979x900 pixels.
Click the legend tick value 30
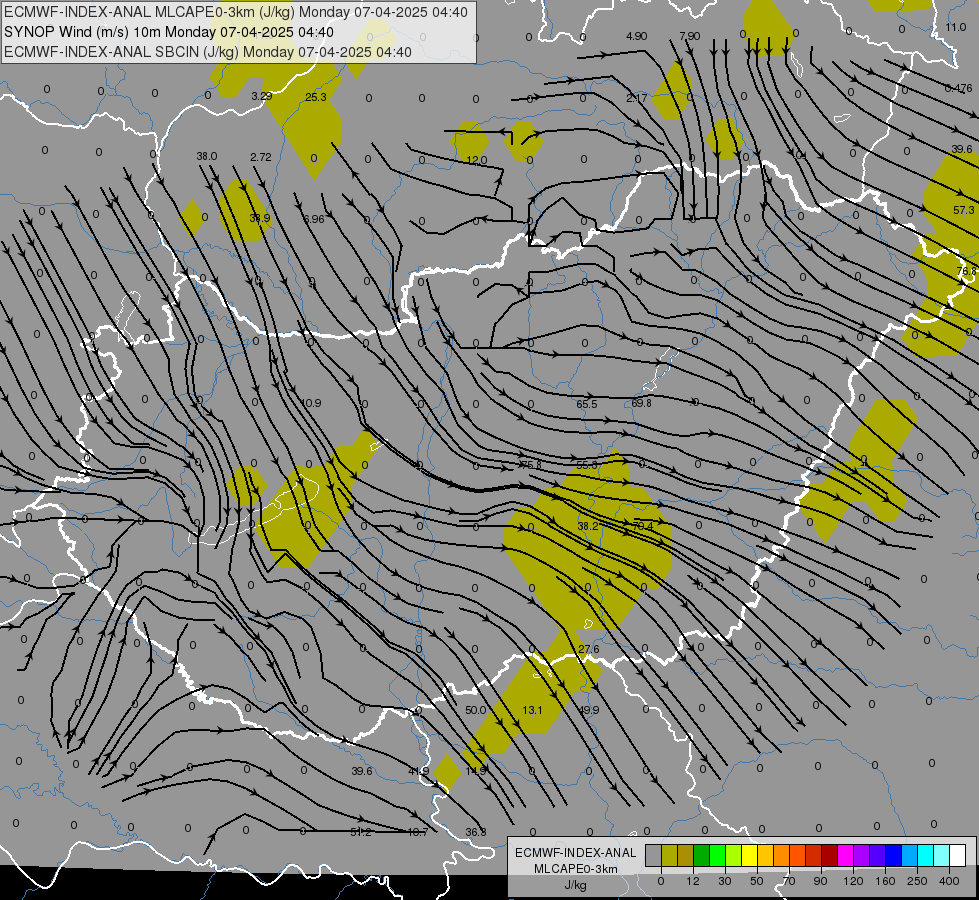[725, 881]
